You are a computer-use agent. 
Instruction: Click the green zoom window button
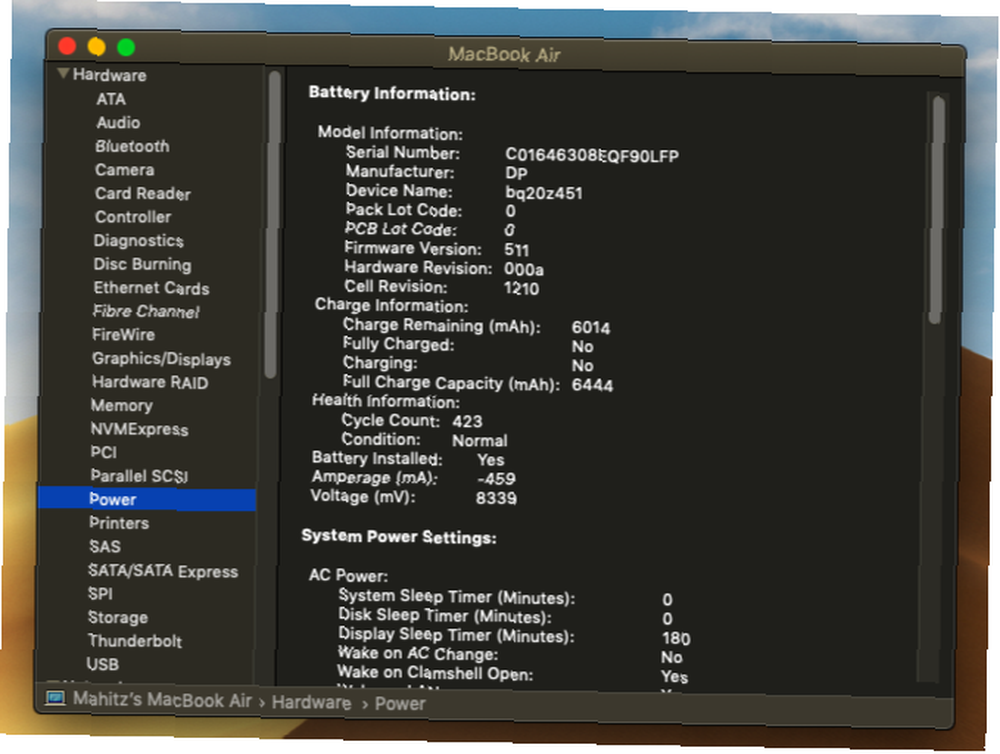point(126,47)
